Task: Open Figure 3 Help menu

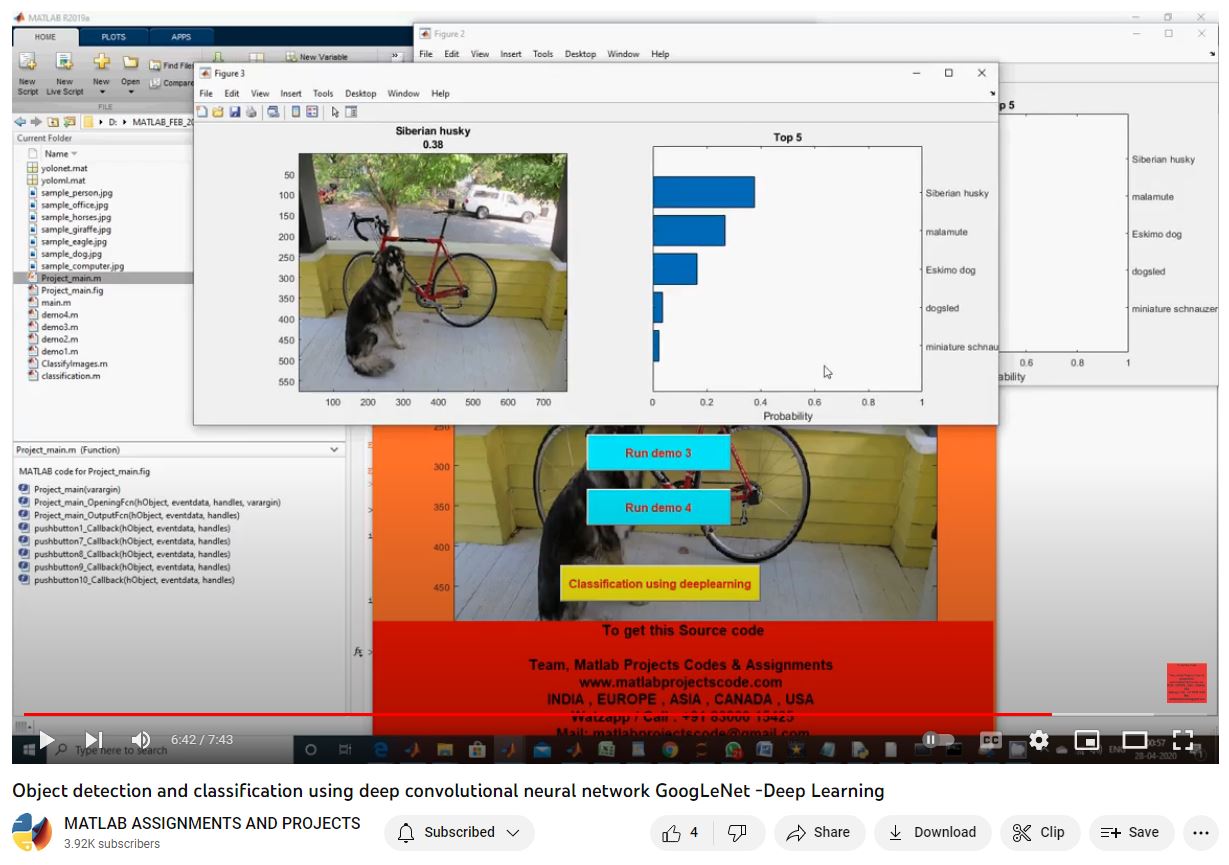Action: [440, 93]
